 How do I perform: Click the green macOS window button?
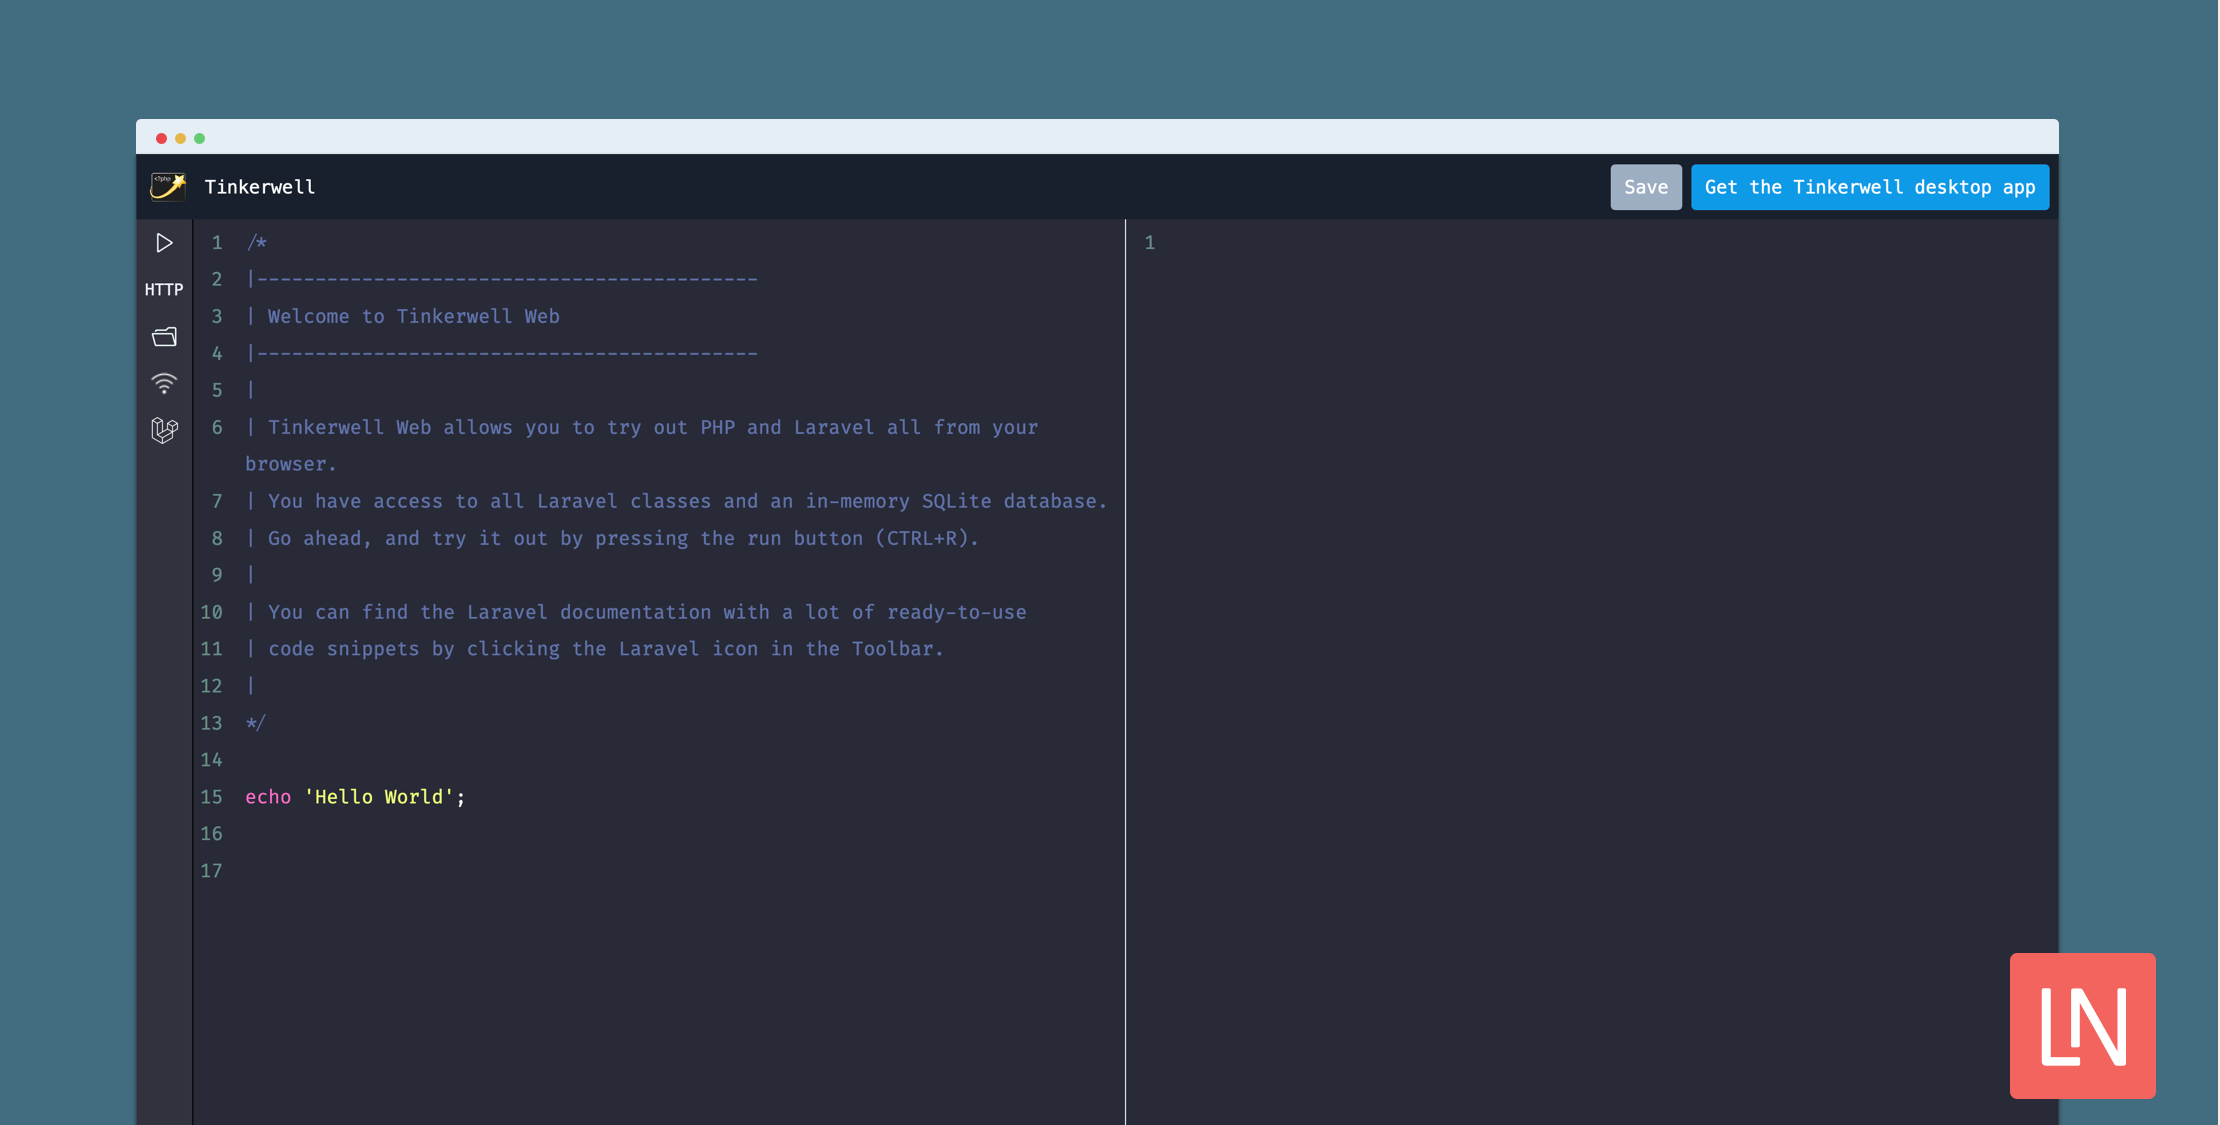pyautogui.click(x=200, y=138)
